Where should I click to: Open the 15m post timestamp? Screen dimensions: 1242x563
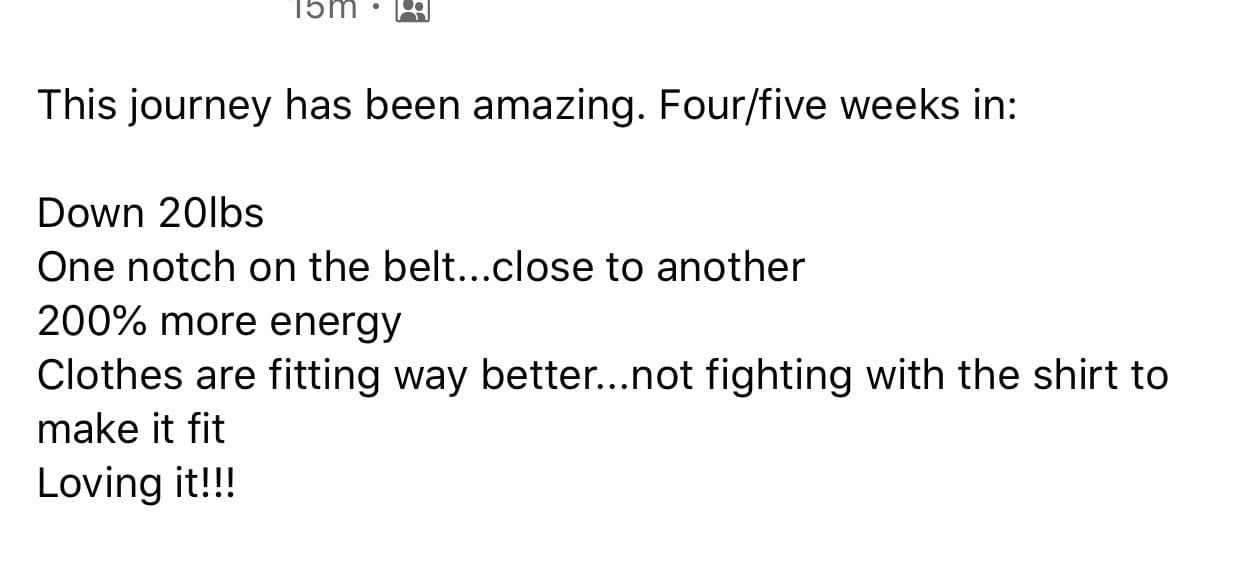323,9
